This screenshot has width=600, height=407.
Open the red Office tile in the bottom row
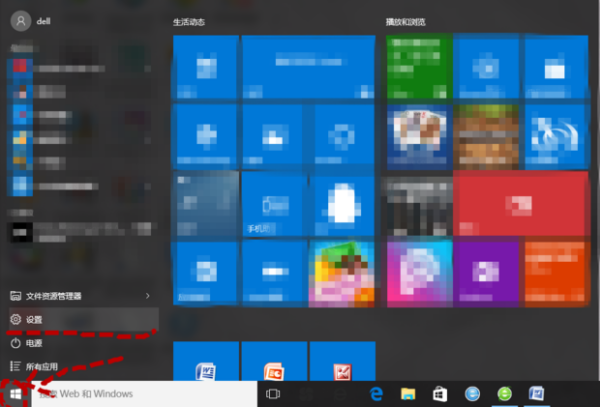[342, 361]
